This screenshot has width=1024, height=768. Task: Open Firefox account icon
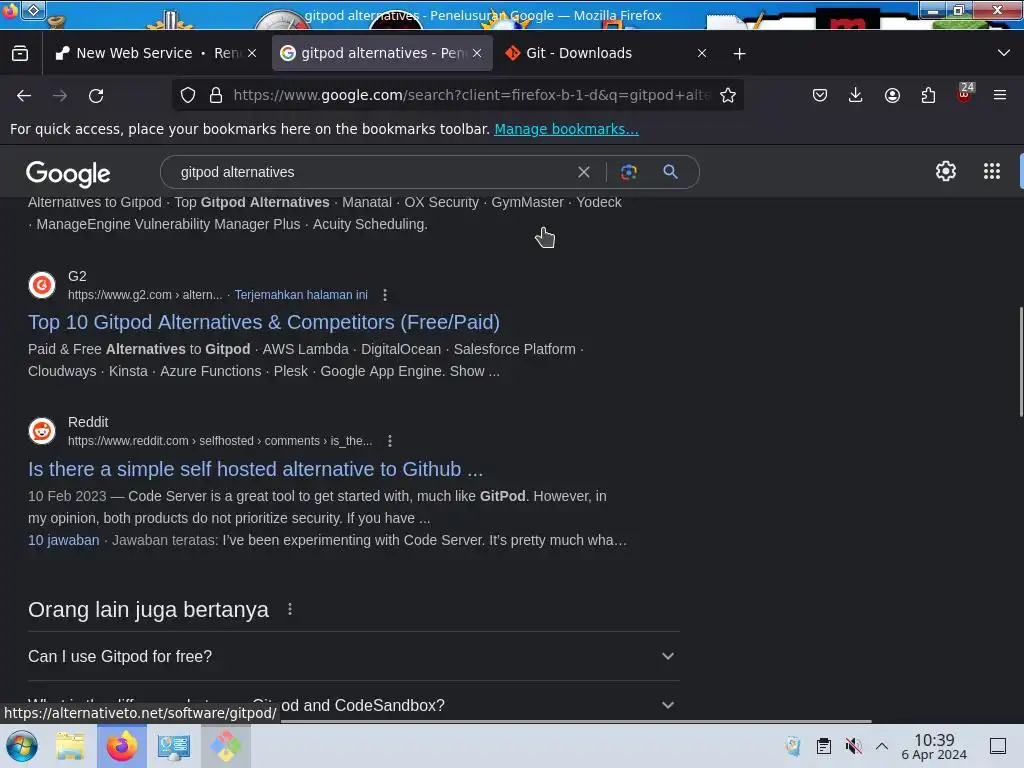tap(892, 95)
